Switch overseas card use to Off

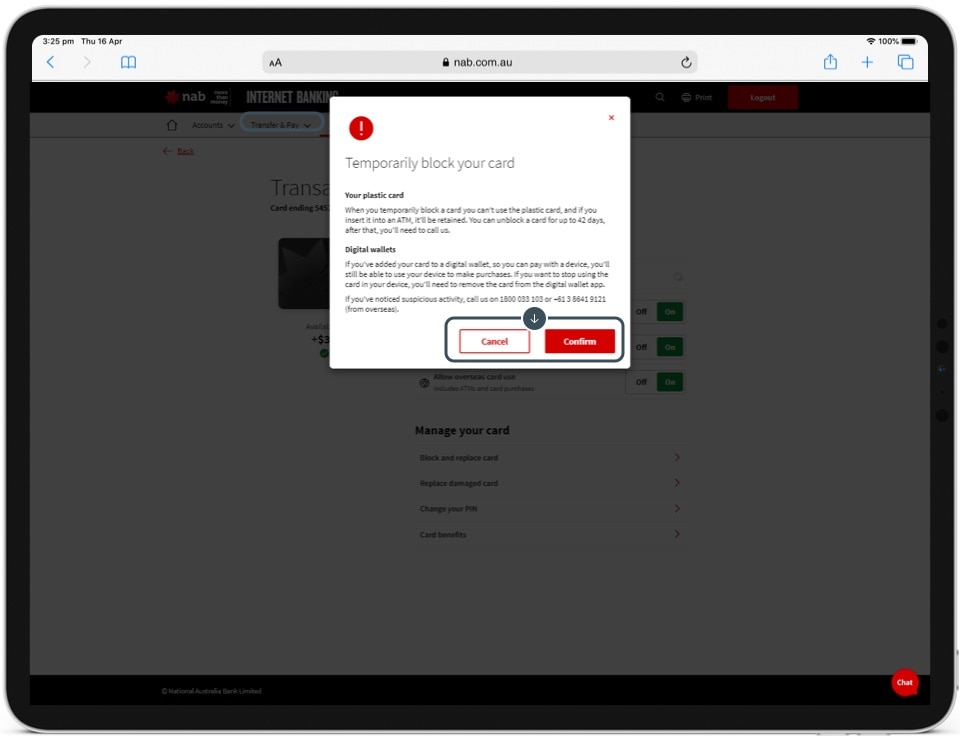pos(641,382)
